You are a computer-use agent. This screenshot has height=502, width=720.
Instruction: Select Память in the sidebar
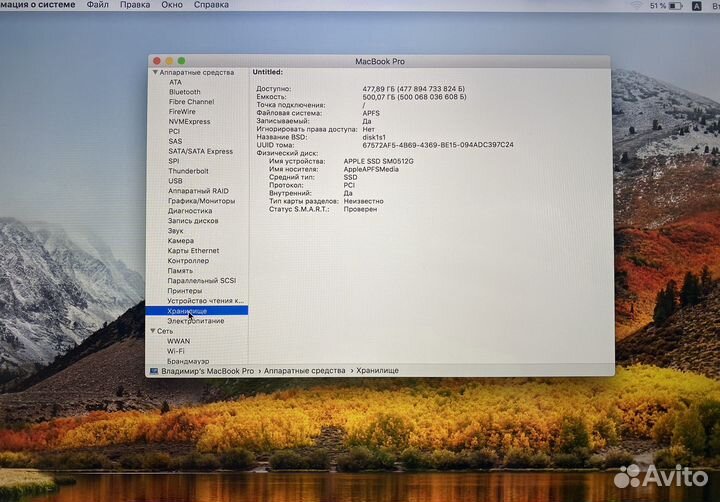(180, 271)
